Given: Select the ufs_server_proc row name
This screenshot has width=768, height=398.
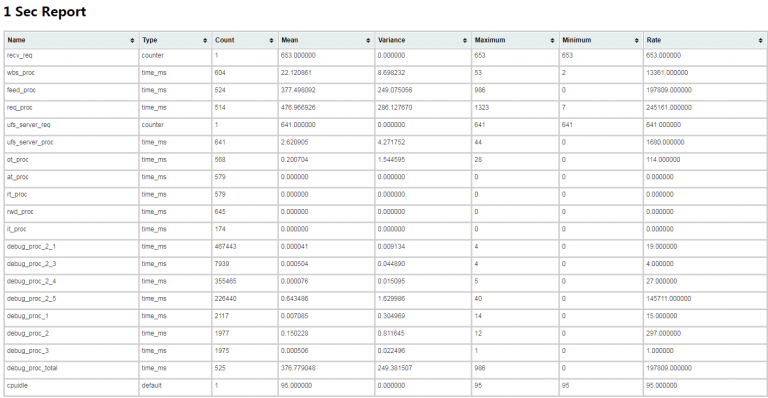Looking at the screenshot, I should 30,142.
